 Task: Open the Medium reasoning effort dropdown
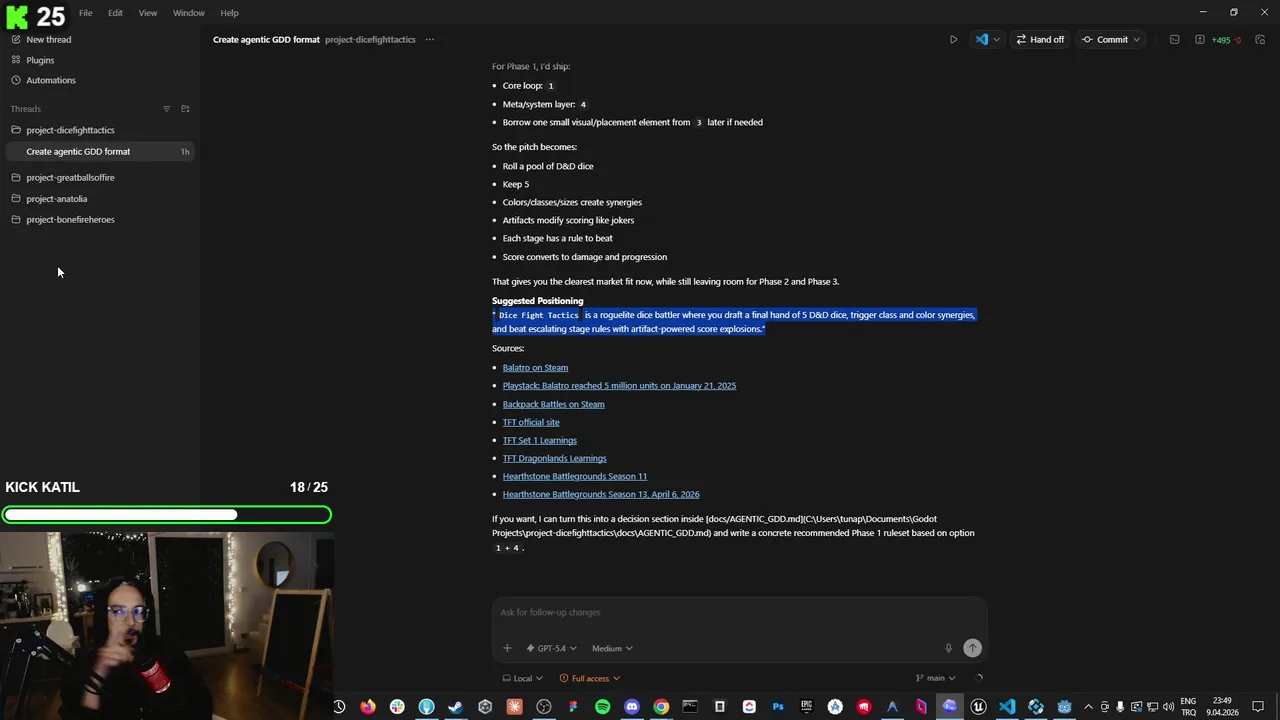[611, 648]
